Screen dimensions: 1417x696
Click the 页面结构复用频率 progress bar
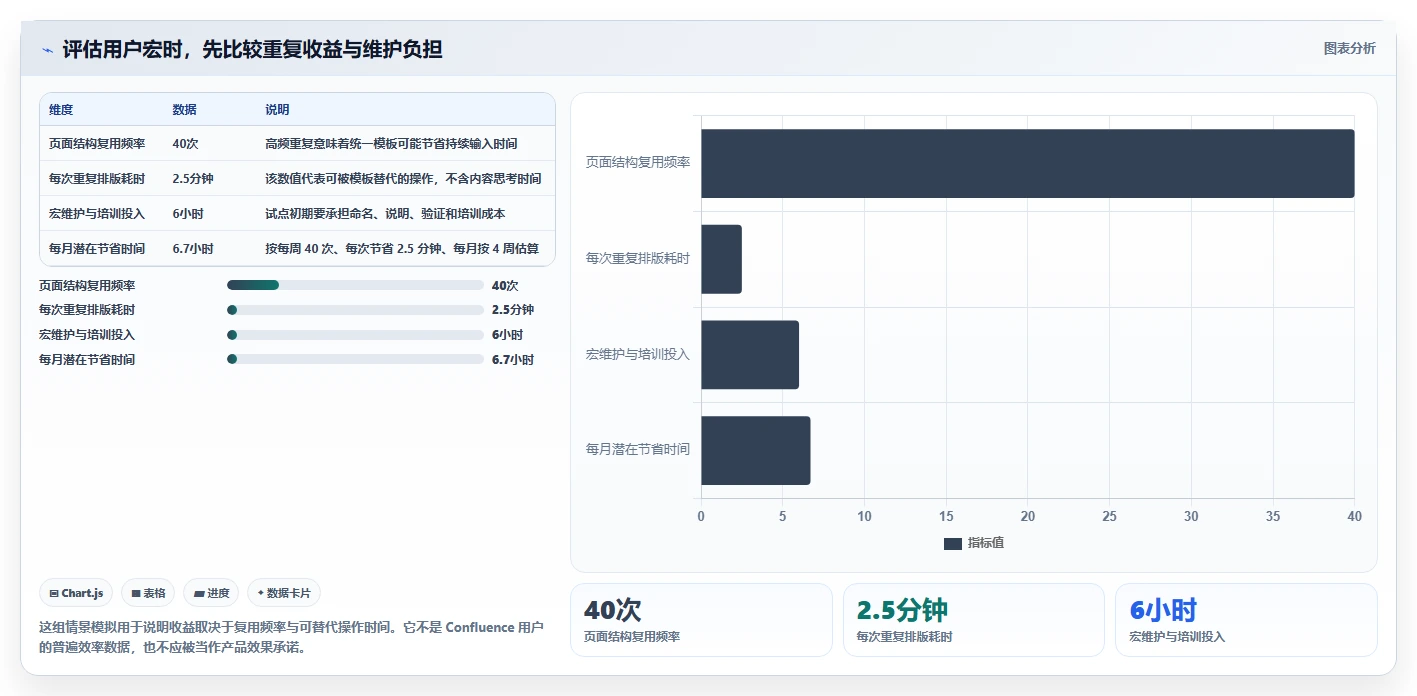tap(355, 285)
